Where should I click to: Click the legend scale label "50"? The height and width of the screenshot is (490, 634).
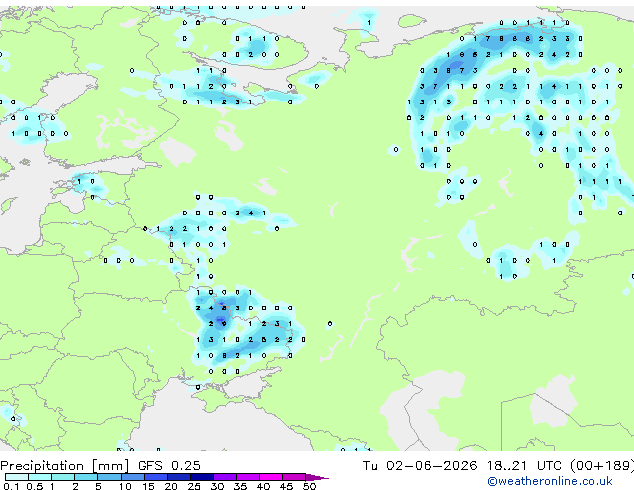pyautogui.click(x=309, y=486)
